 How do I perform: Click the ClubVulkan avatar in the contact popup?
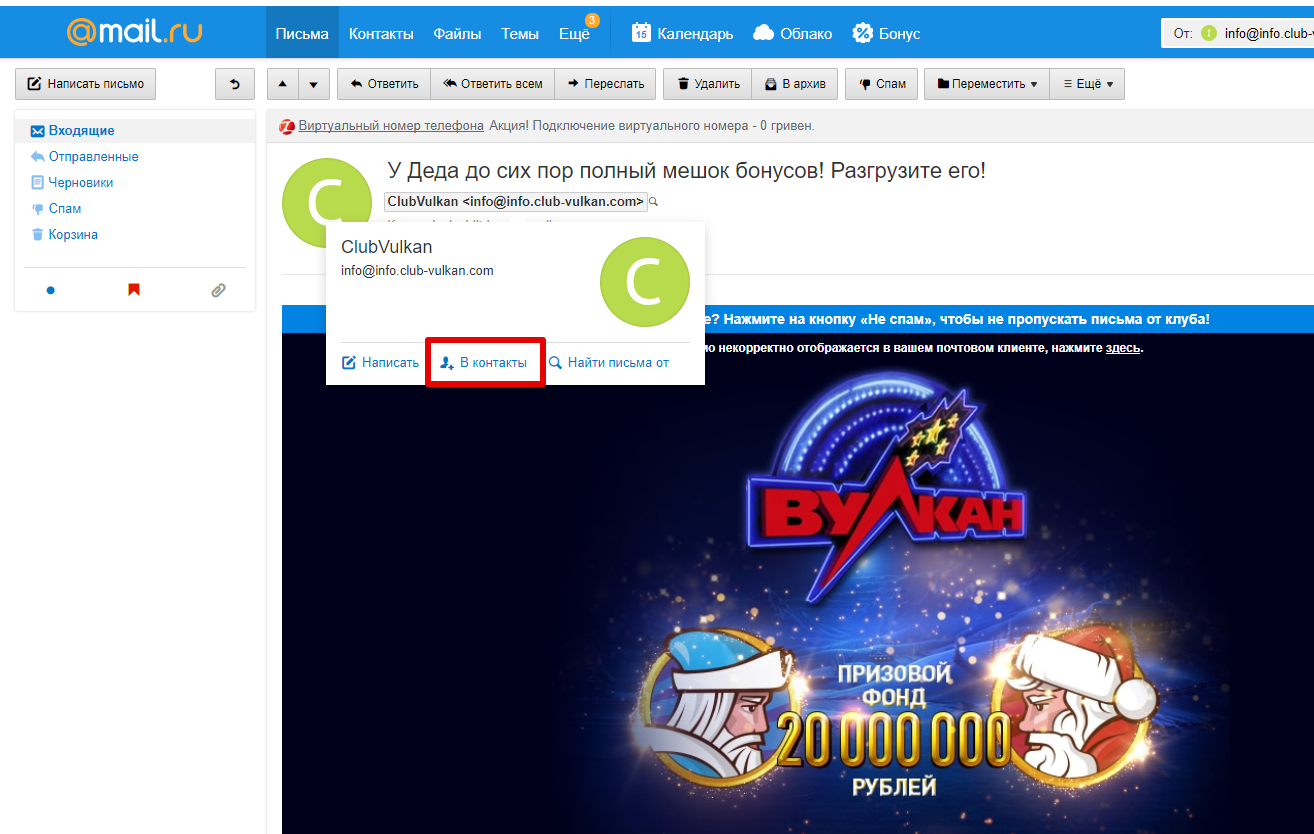[x=645, y=283]
